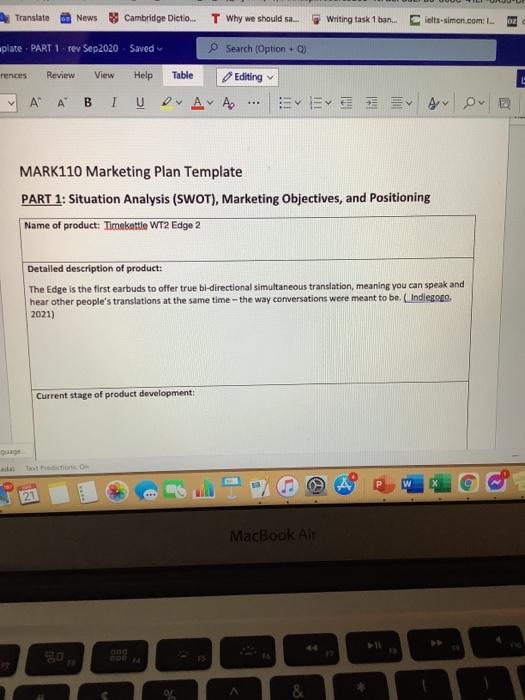Click the Shrink Font (smaller A) icon
Screen dimensions: 525x700
coord(62,103)
